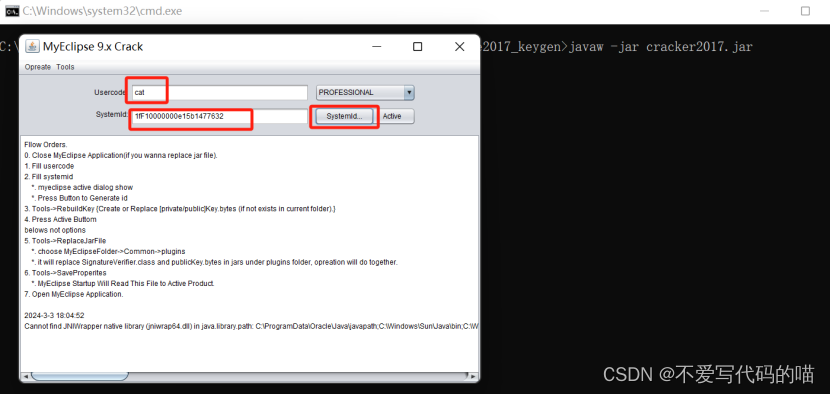Click the 'Fllow Orders.' line in the log

pos(46,144)
